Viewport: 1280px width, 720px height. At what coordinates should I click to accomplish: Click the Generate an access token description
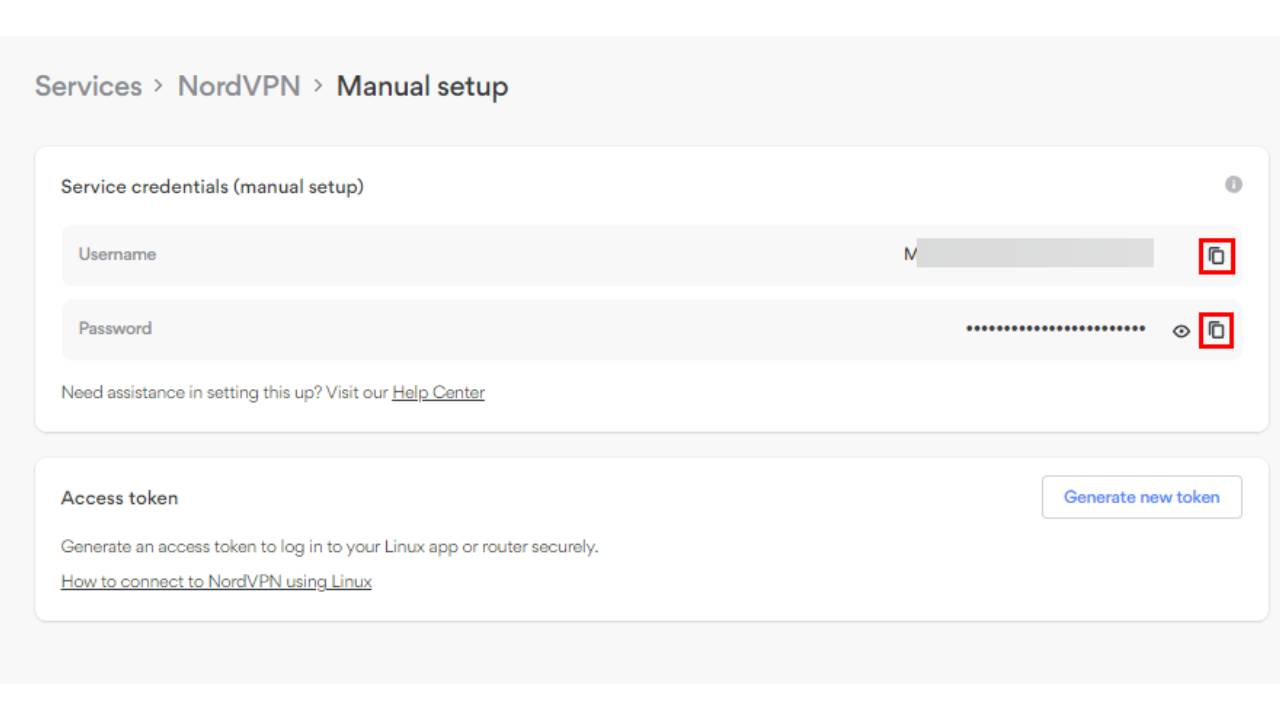point(329,547)
